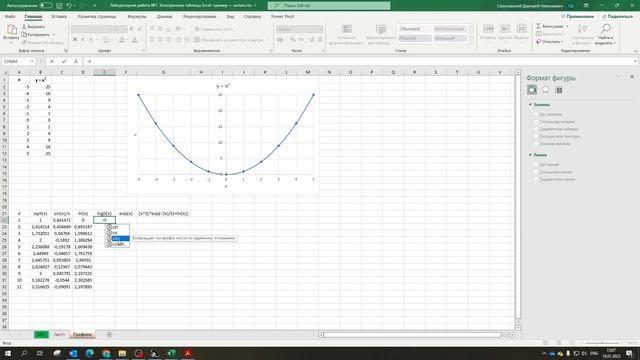Select the 'Градиентная линия' radio button
The image size is (640, 360).
(x=536, y=179)
